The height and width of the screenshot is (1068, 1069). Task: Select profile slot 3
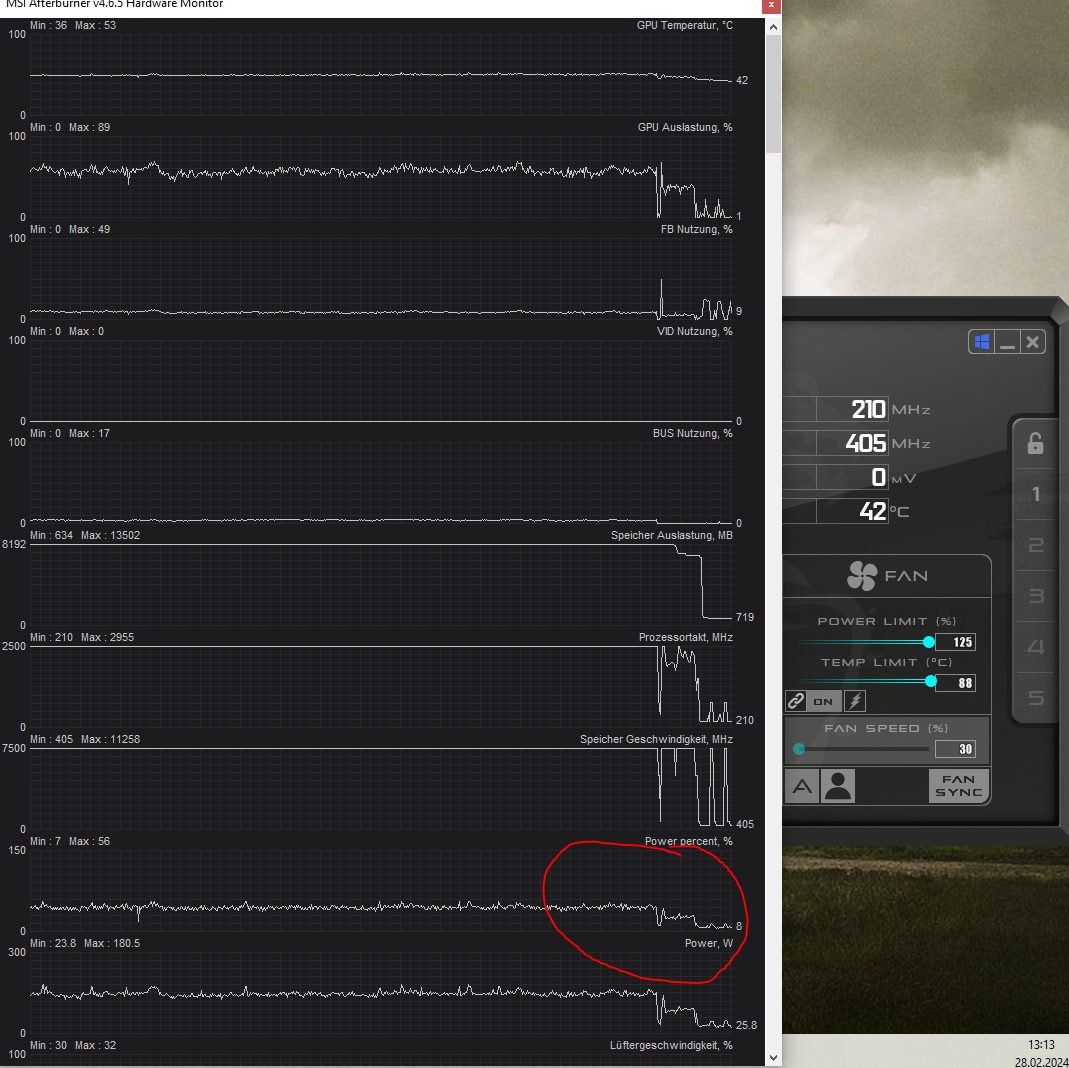pyautogui.click(x=1036, y=596)
